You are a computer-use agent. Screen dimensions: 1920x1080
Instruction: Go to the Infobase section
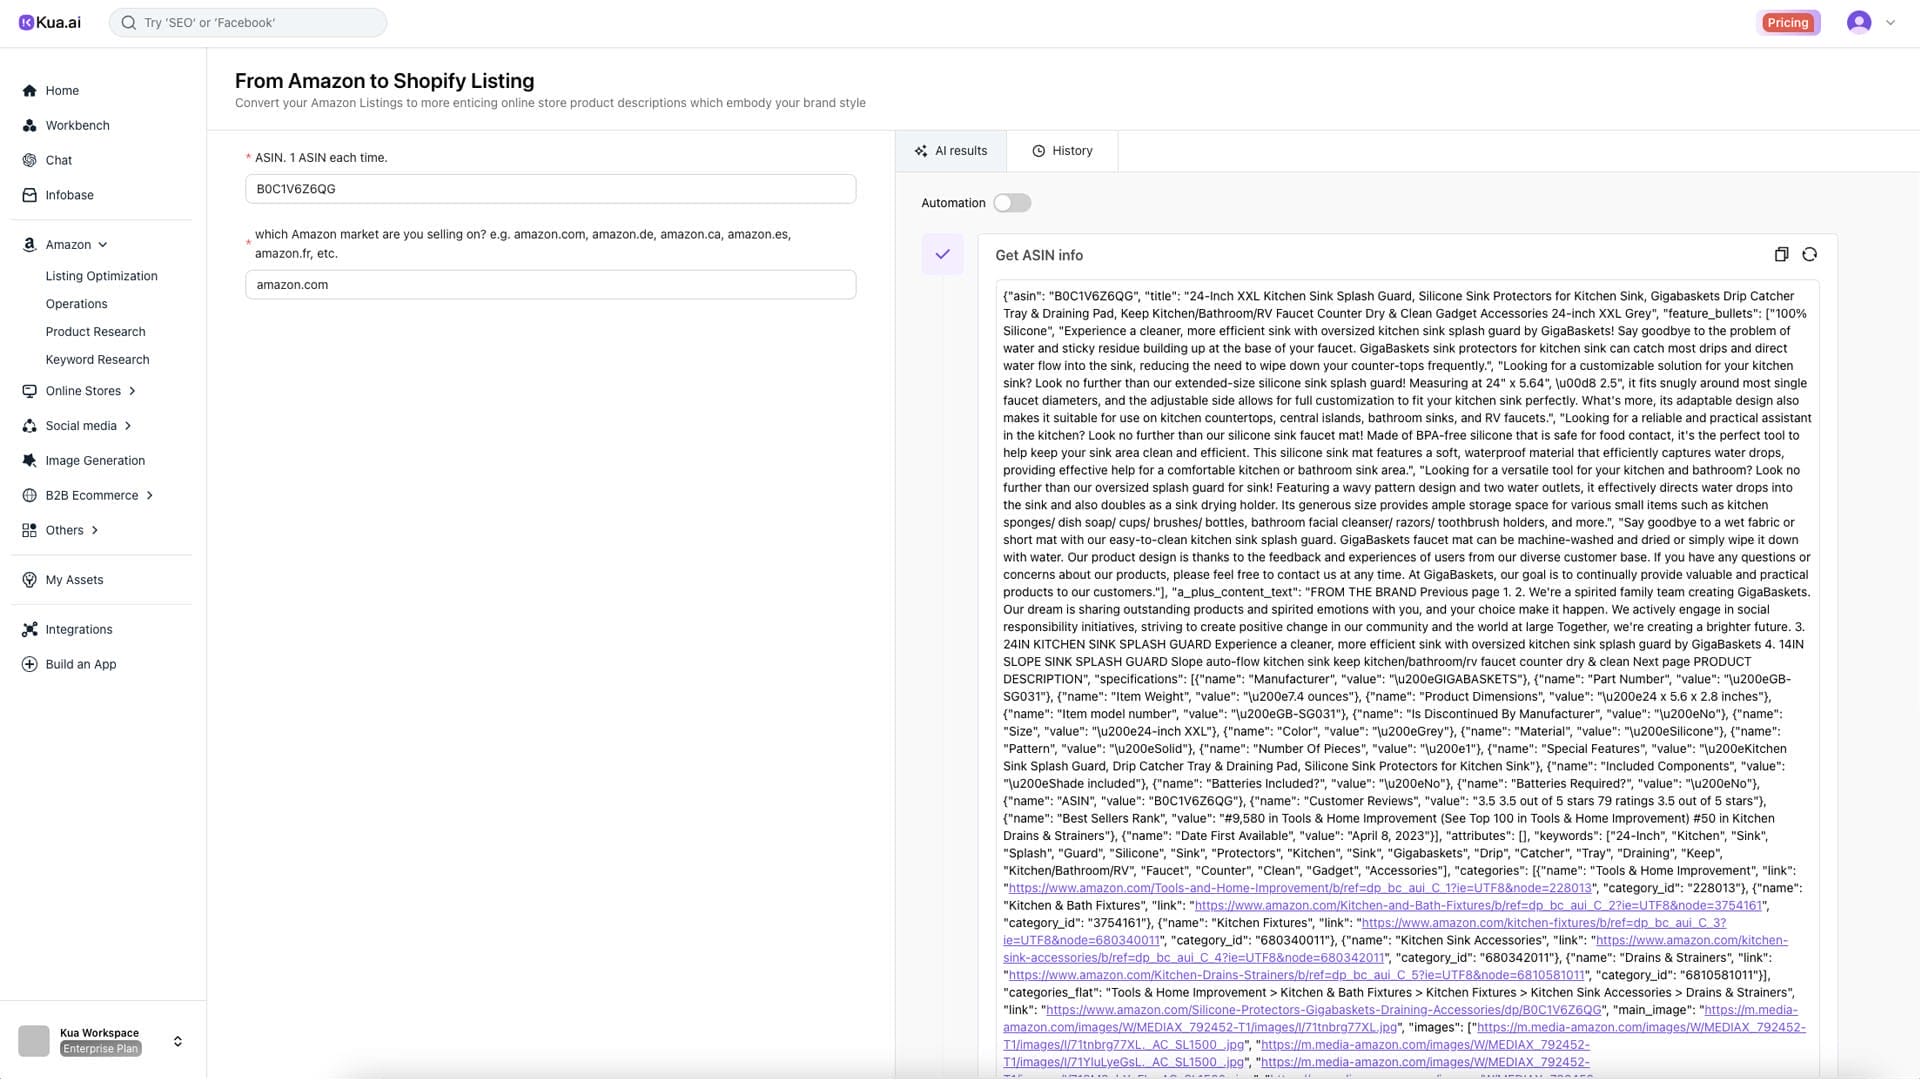pyautogui.click(x=69, y=195)
